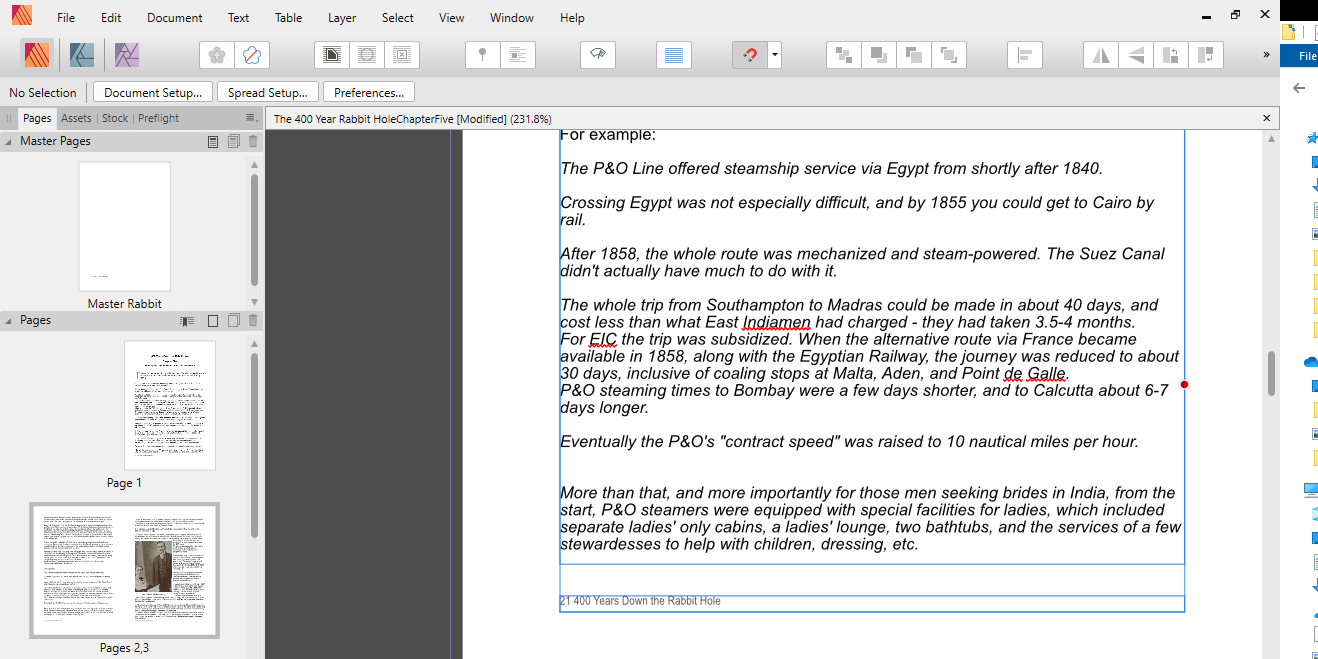Image resolution: width=1318 pixels, height=659 pixels.
Task: Switch to the Pages panel tab
Action: pyautogui.click(x=37, y=118)
